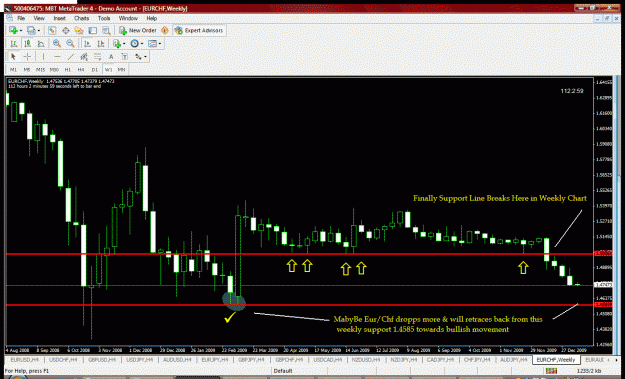Toggle the Market Watch window icon
The image size is (625, 379).
52,30
